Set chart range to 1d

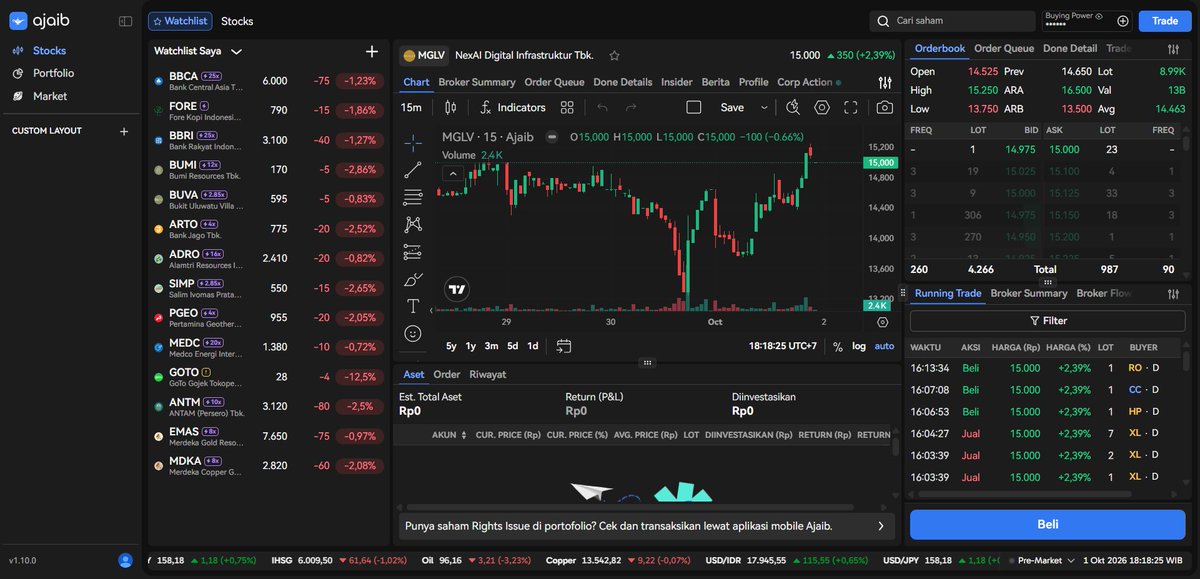[533, 346]
